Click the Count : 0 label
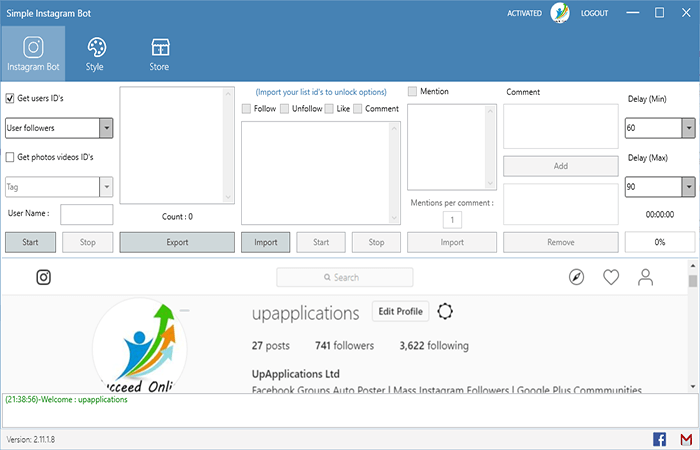 tap(177, 217)
